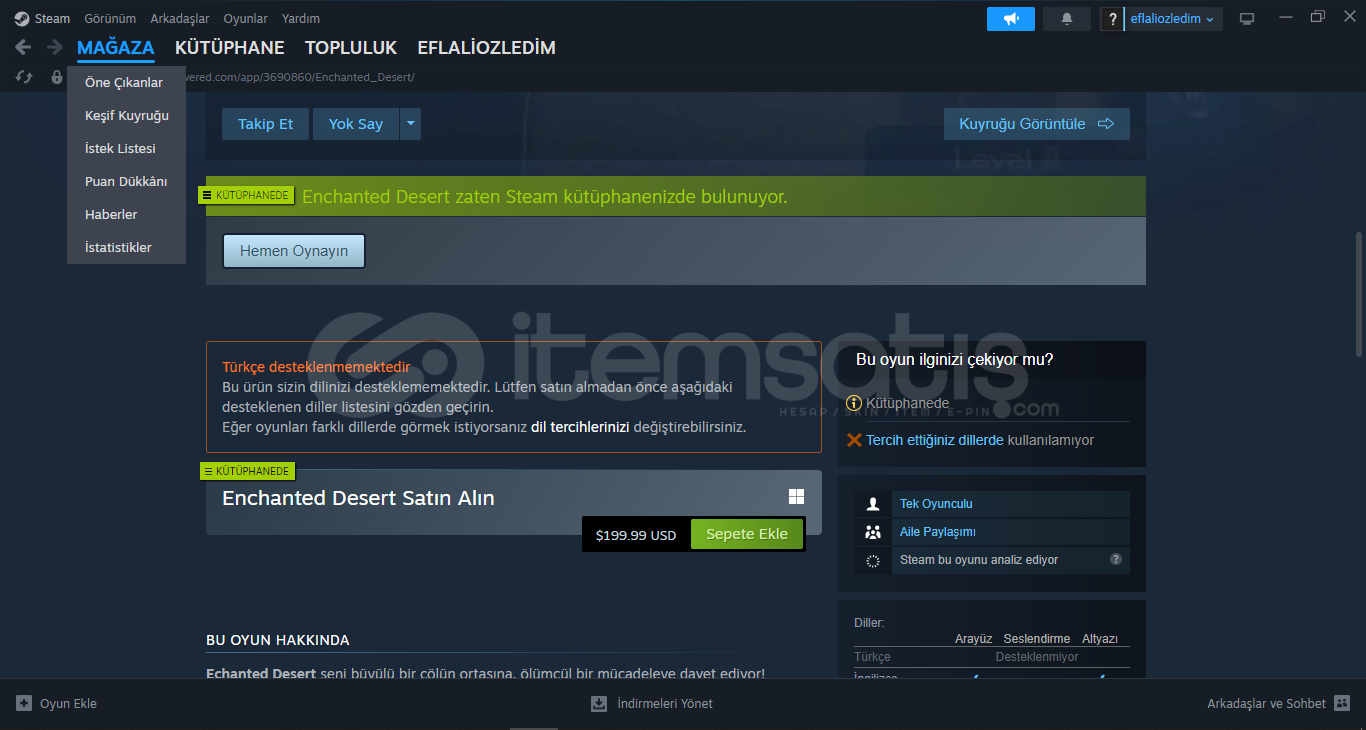This screenshot has width=1366, height=730.
Task: Click Steam bu oyunu analiz ediyor
Action: 979,560
